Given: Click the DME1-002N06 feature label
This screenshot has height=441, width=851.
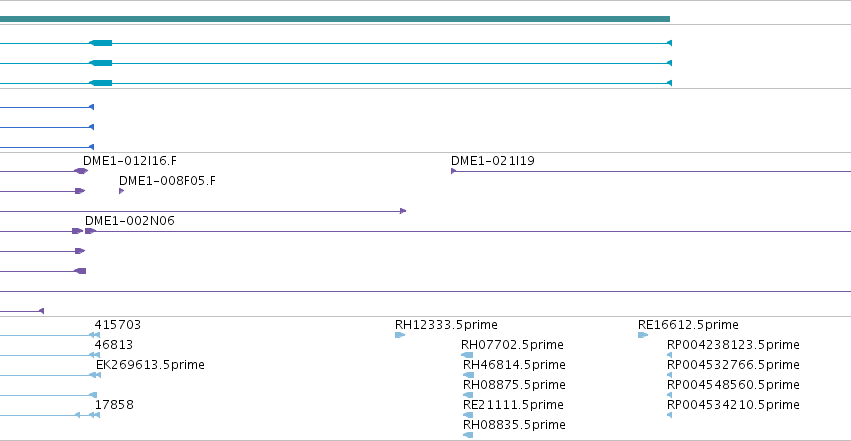Looking at the screenshot, I should point(130,221).
